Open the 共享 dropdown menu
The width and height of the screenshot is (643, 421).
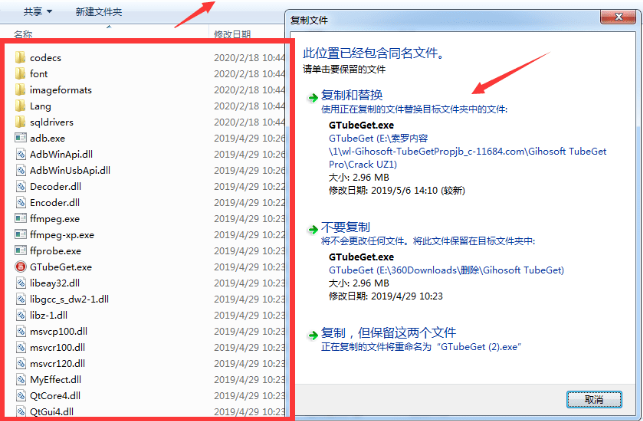(38, 11)
